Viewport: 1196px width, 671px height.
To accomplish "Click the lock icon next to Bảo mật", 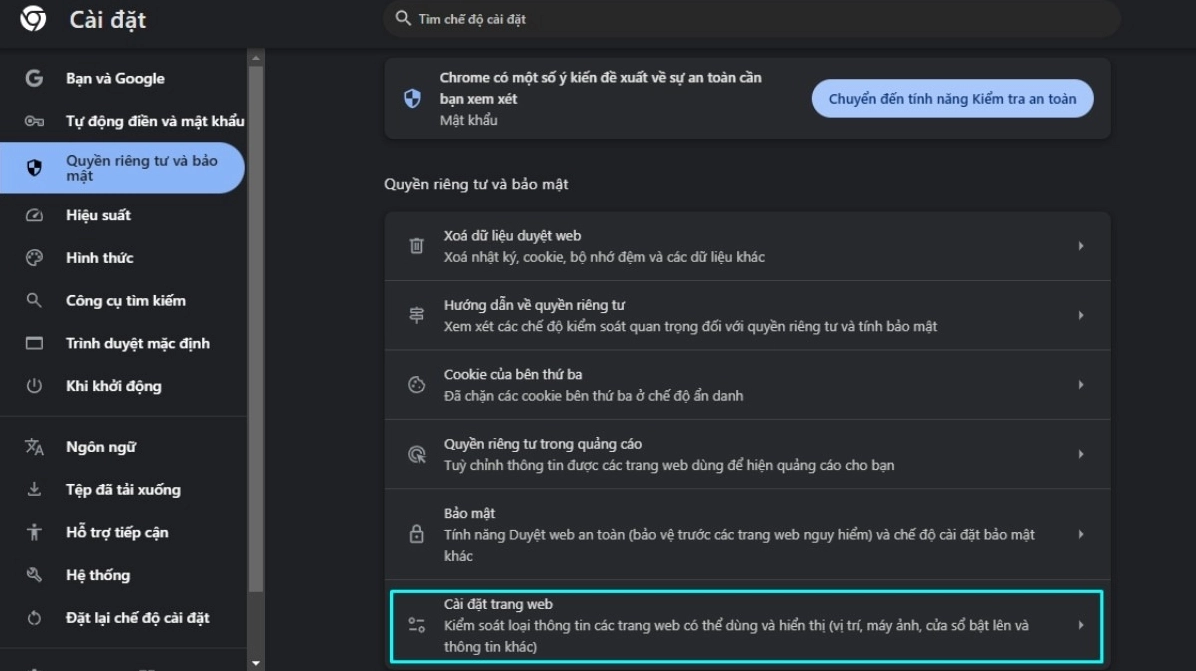I will point(416,532).
